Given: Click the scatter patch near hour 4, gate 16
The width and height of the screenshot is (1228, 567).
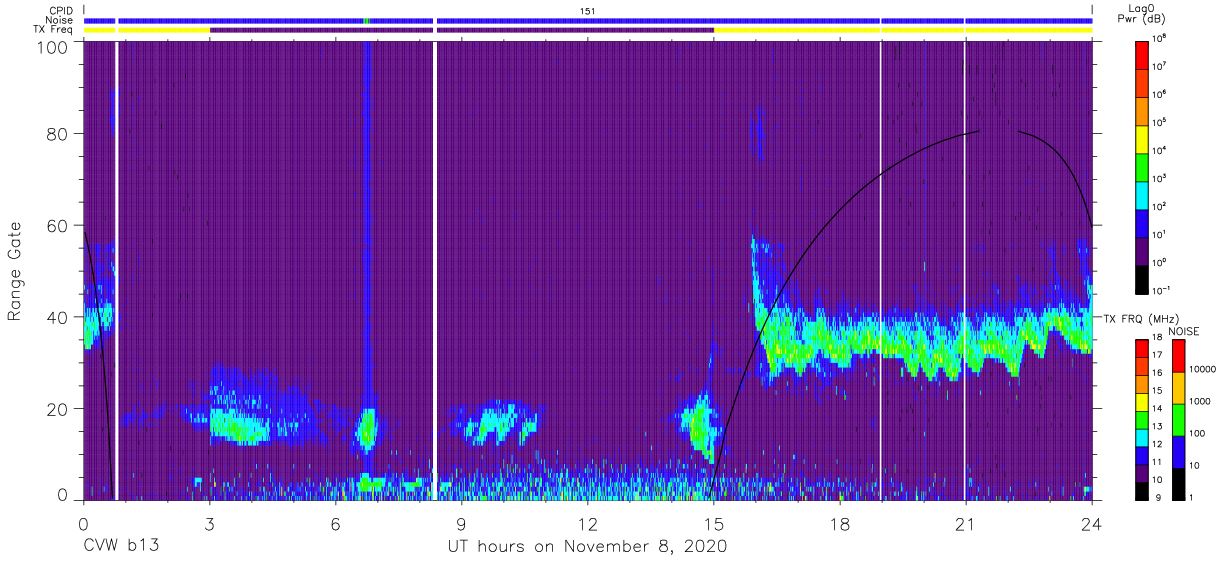Looking at the screenshot, I should [x=240, y=426].
